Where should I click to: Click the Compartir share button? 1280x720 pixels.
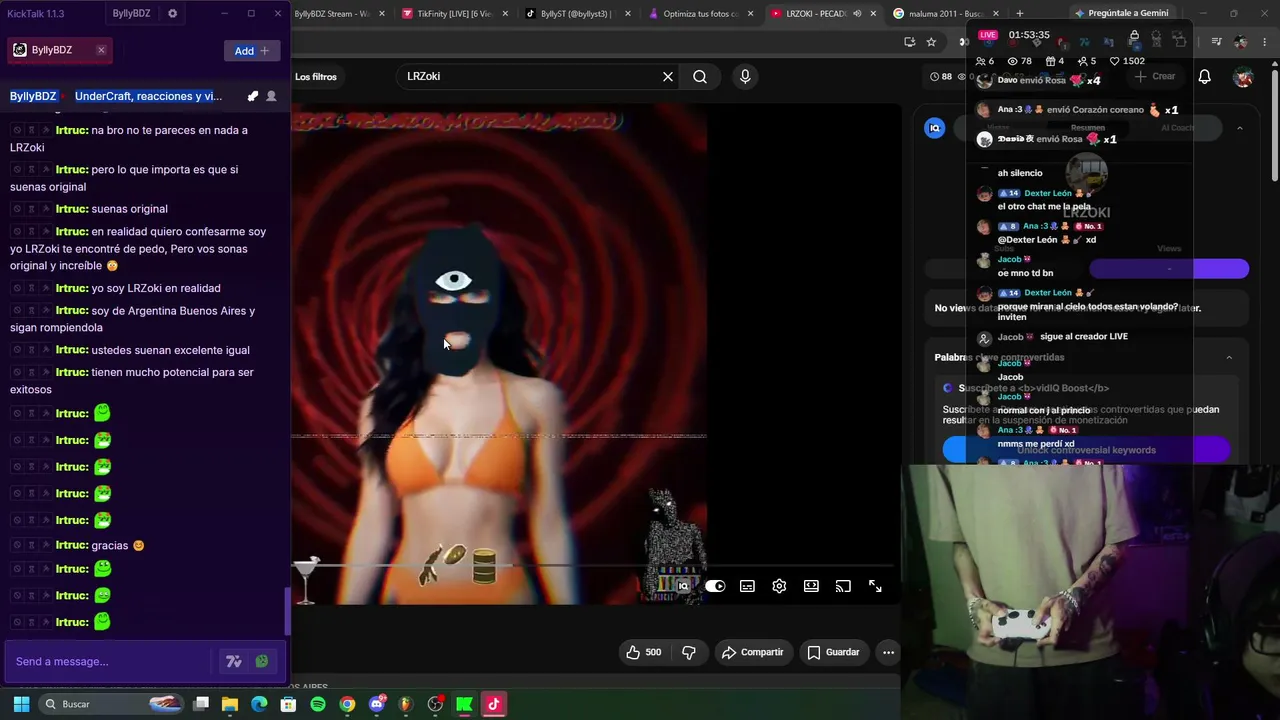click(753, 652)
